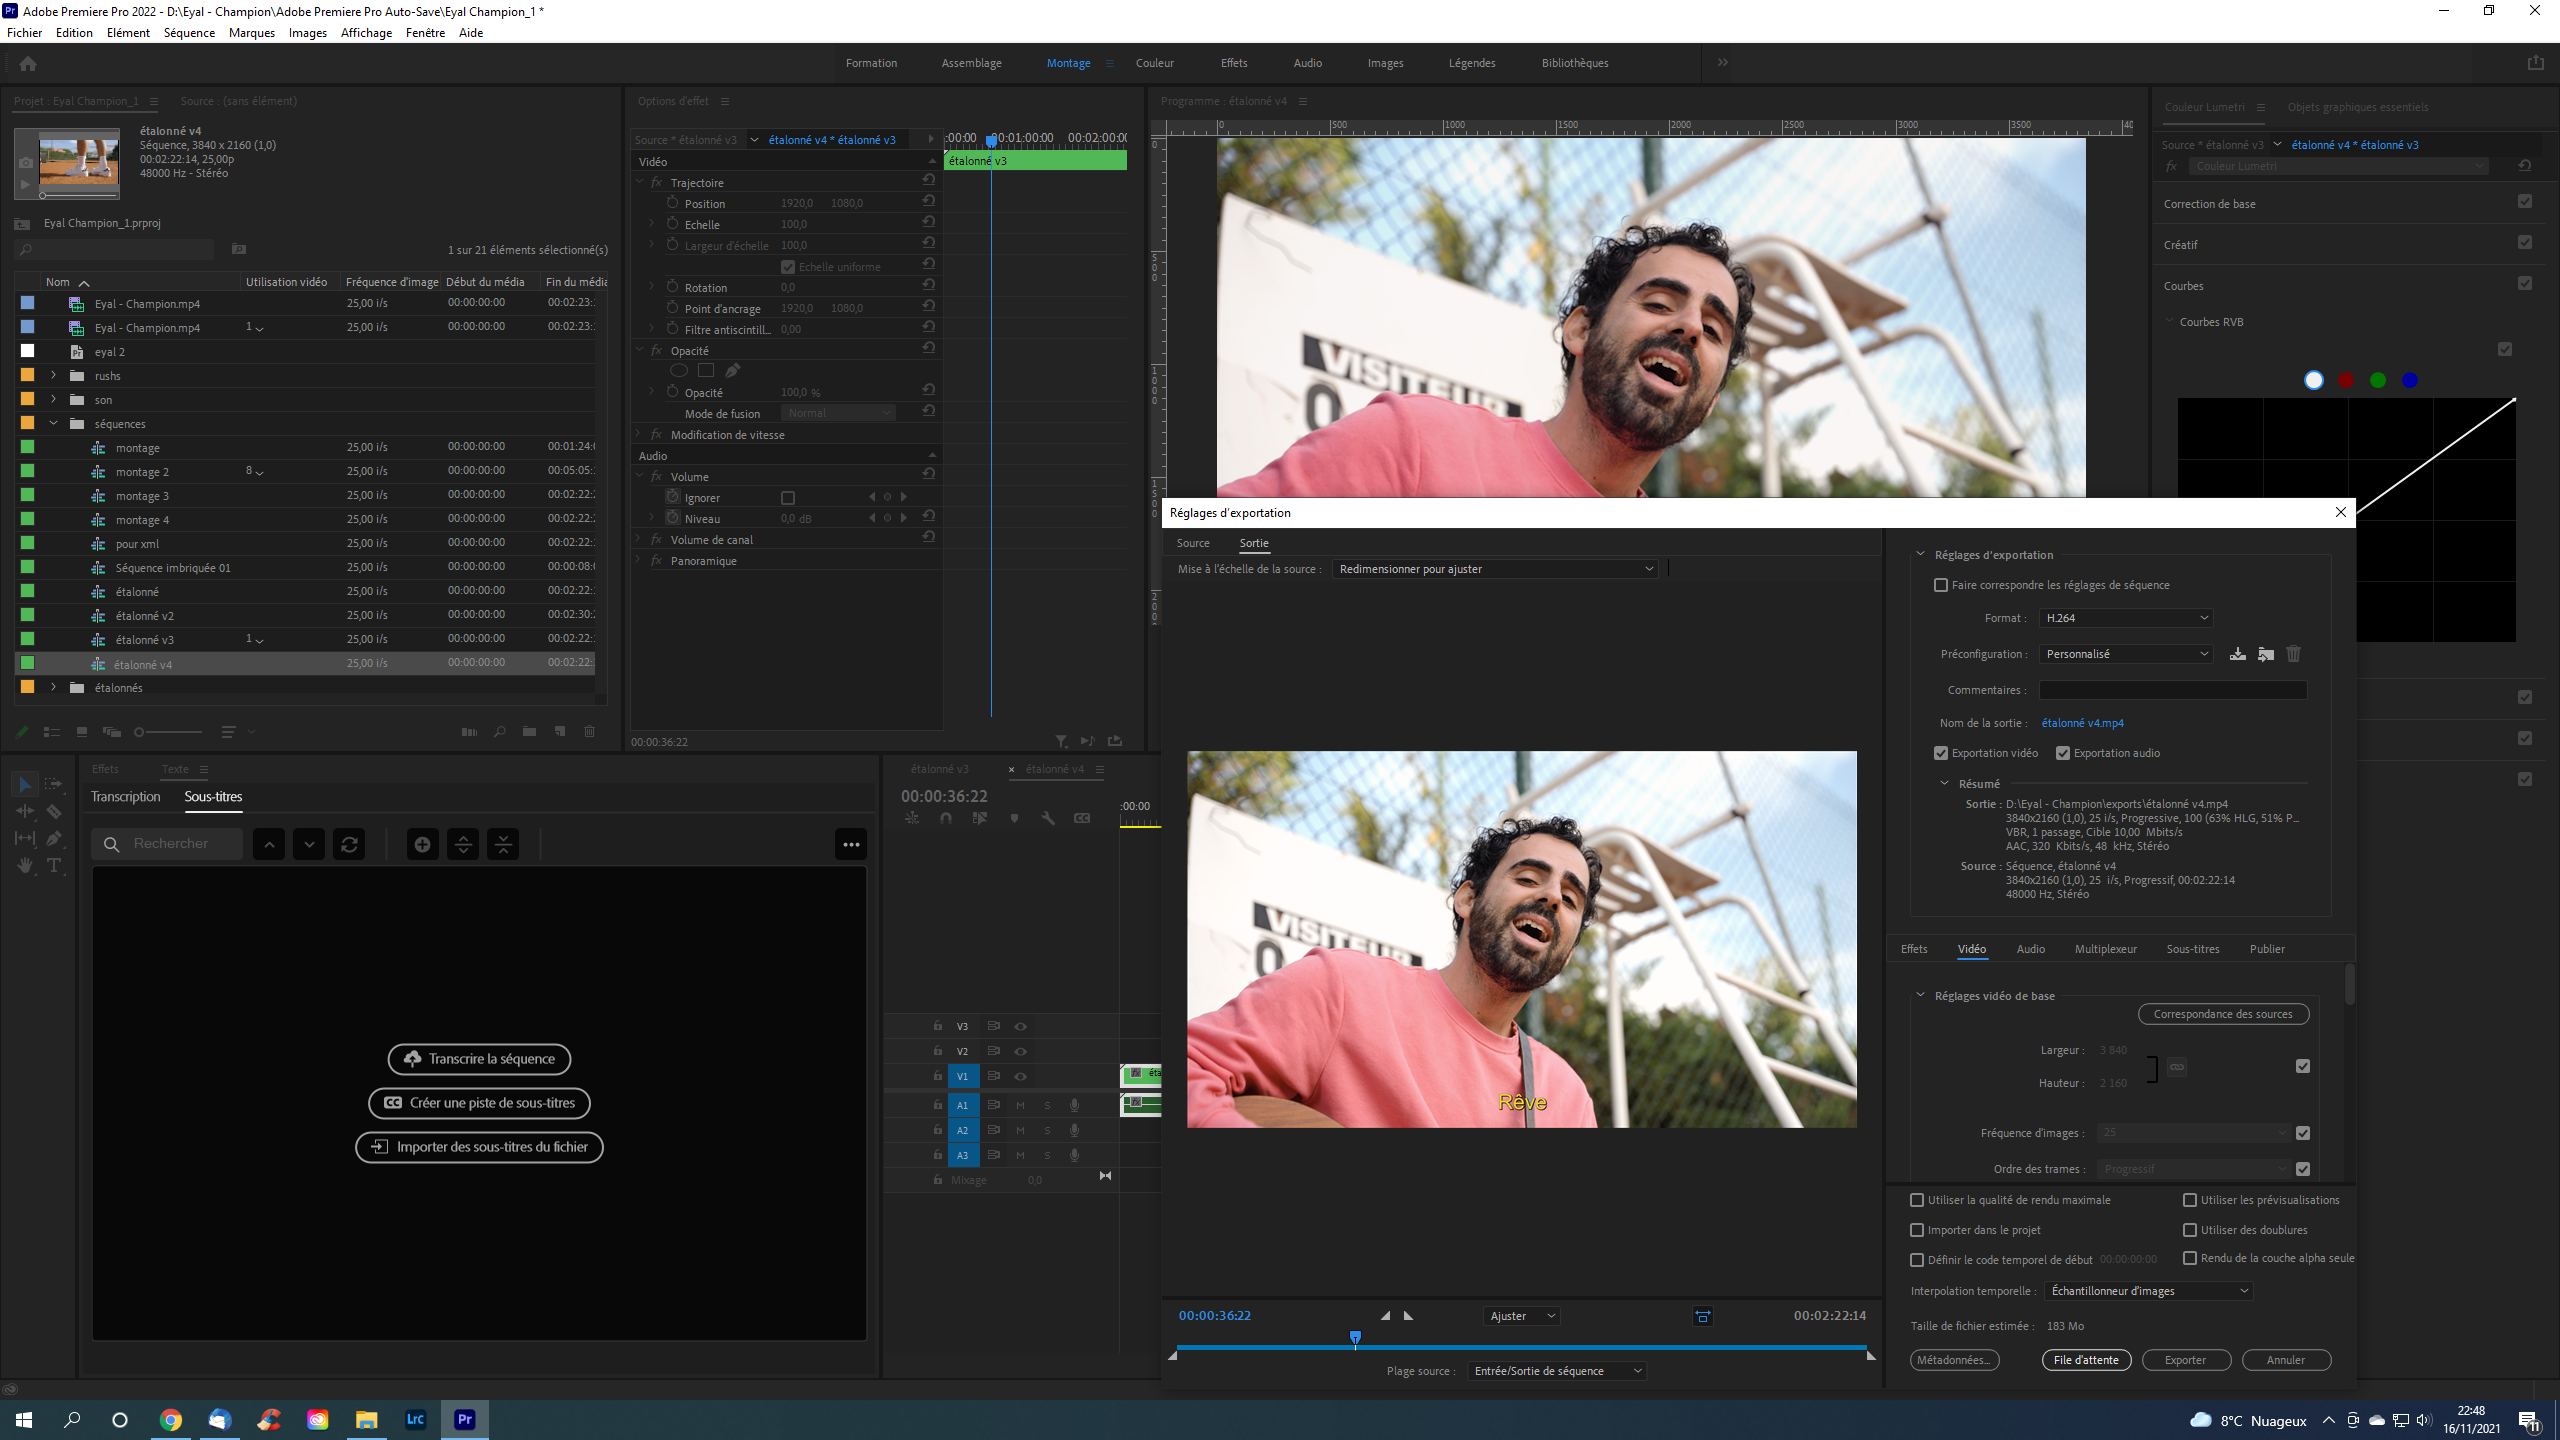The width and height of the screenshot is (2560, 1440).
Task: Add a new caption segment with plus icon
Action: coord(422,844)
